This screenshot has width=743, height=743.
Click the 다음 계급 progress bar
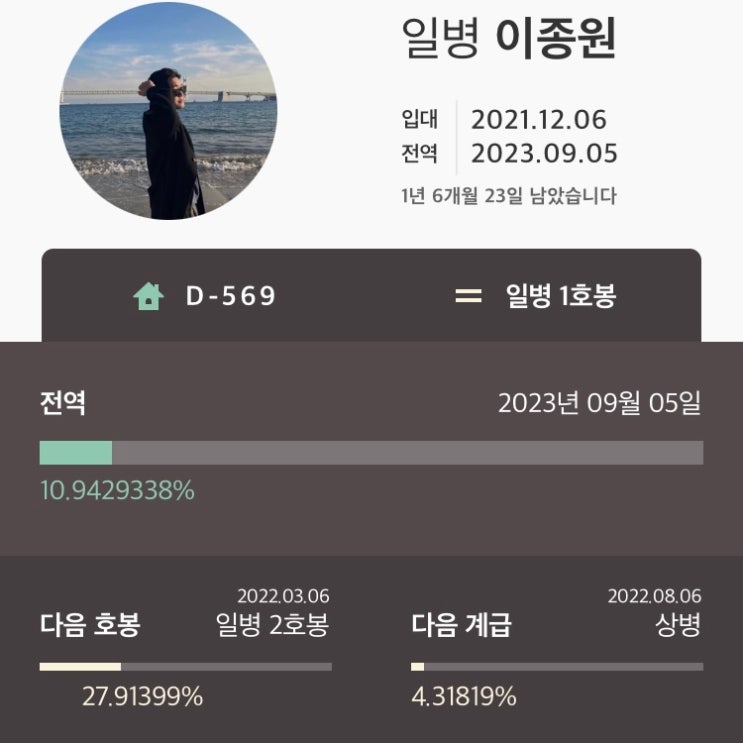(557, 667)
